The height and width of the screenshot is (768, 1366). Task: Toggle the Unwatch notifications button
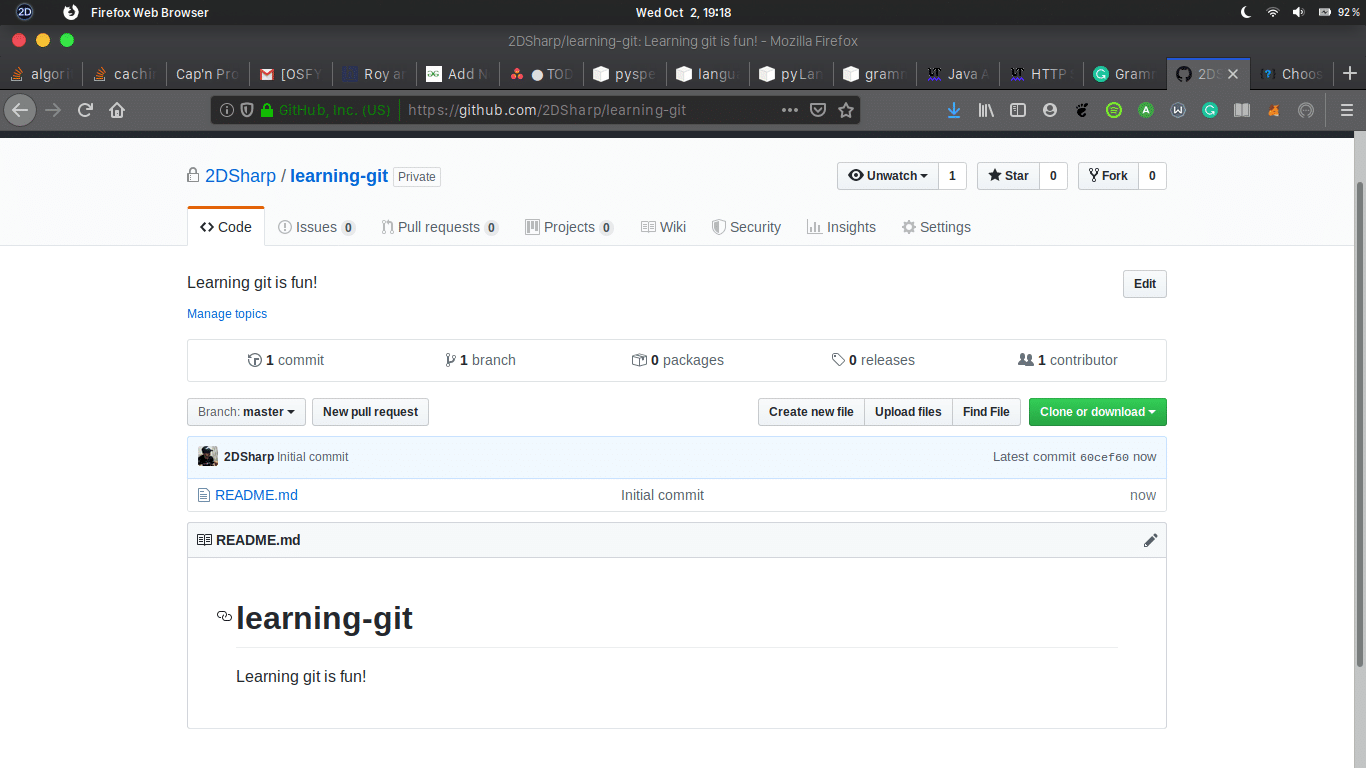(x=888, y=176)
